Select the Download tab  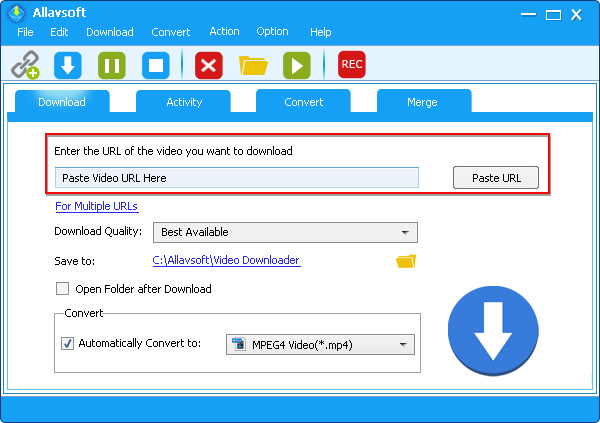point(62,102)
